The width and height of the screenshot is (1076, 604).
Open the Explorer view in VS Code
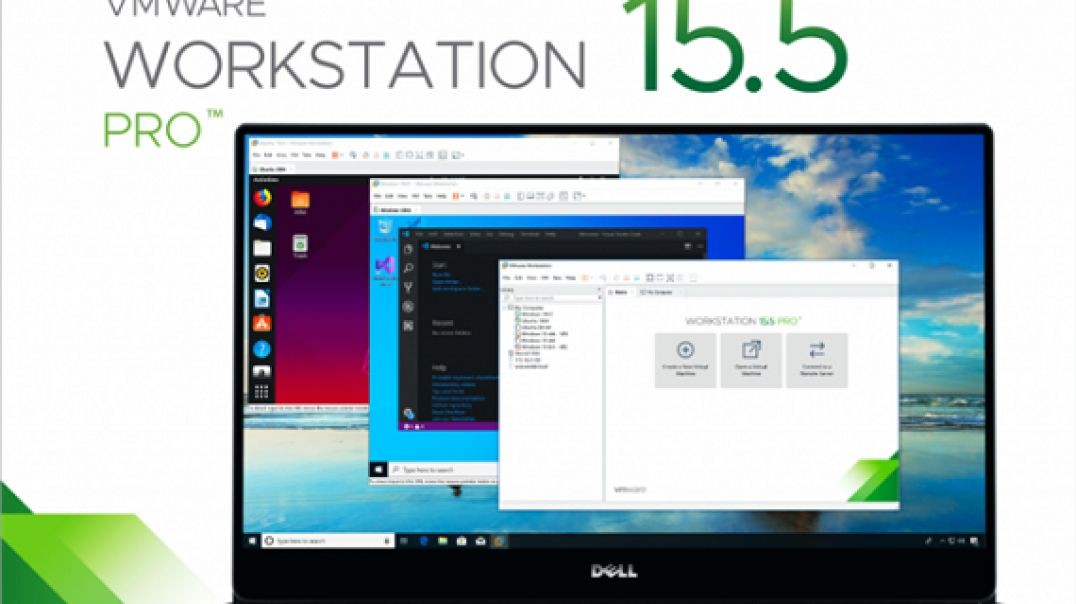(x=408, y=250)
